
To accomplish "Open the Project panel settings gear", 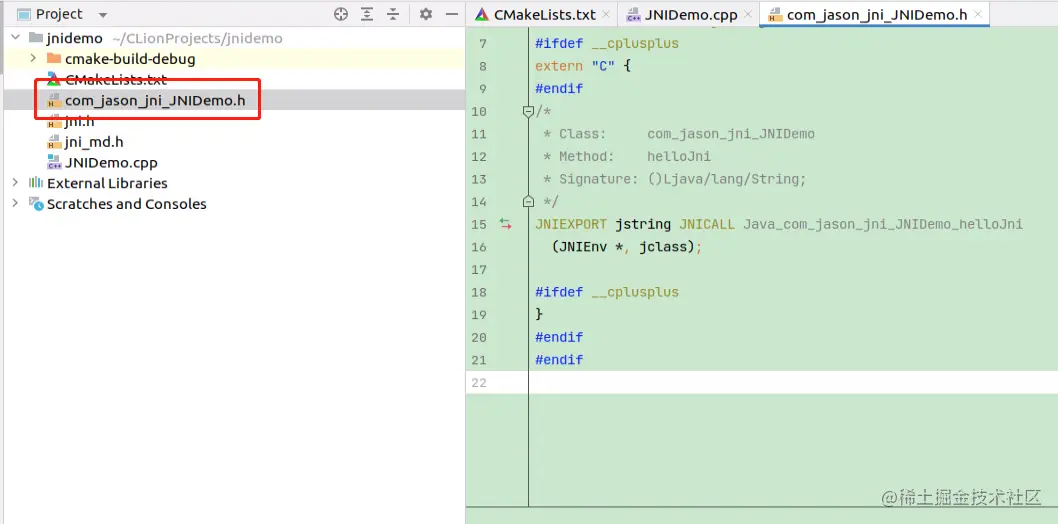I will [426, 14].
